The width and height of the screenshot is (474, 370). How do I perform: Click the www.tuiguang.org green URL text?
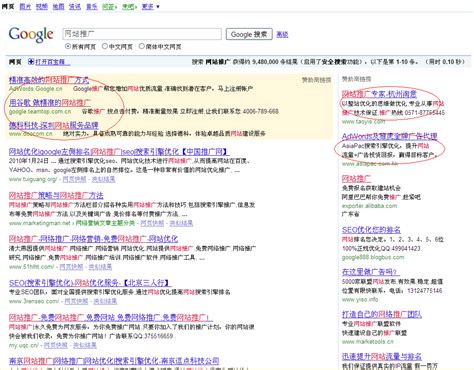click(33, 179)
